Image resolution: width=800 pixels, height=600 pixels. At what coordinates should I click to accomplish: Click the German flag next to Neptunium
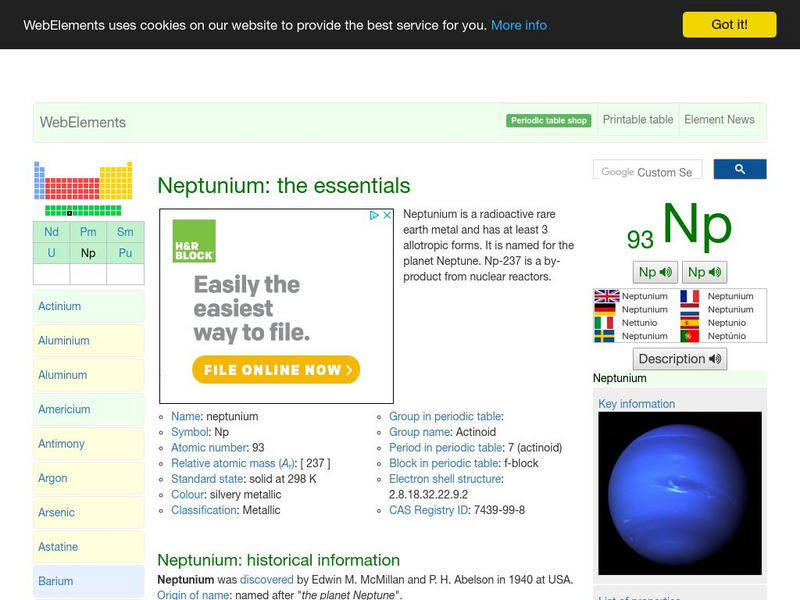pyautogui.click(x=604, y=309)
